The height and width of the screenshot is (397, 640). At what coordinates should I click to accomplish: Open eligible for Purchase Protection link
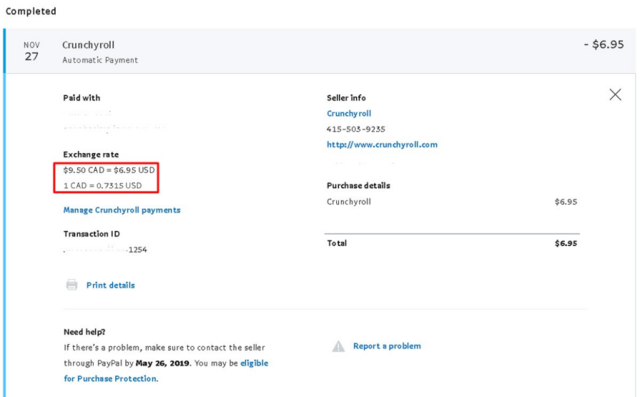tap(166, 371)
